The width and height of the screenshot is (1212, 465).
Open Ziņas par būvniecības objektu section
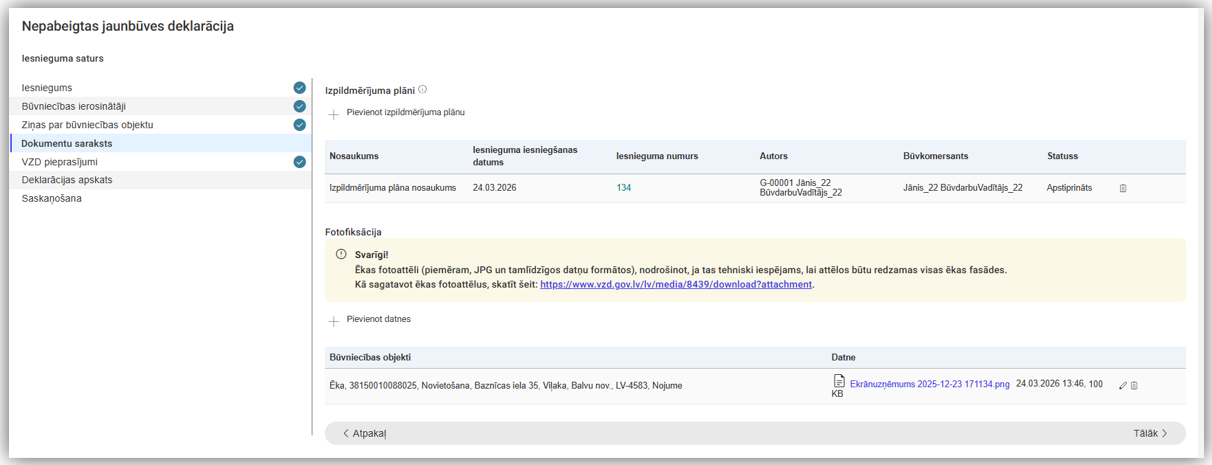tap(88, 125)
